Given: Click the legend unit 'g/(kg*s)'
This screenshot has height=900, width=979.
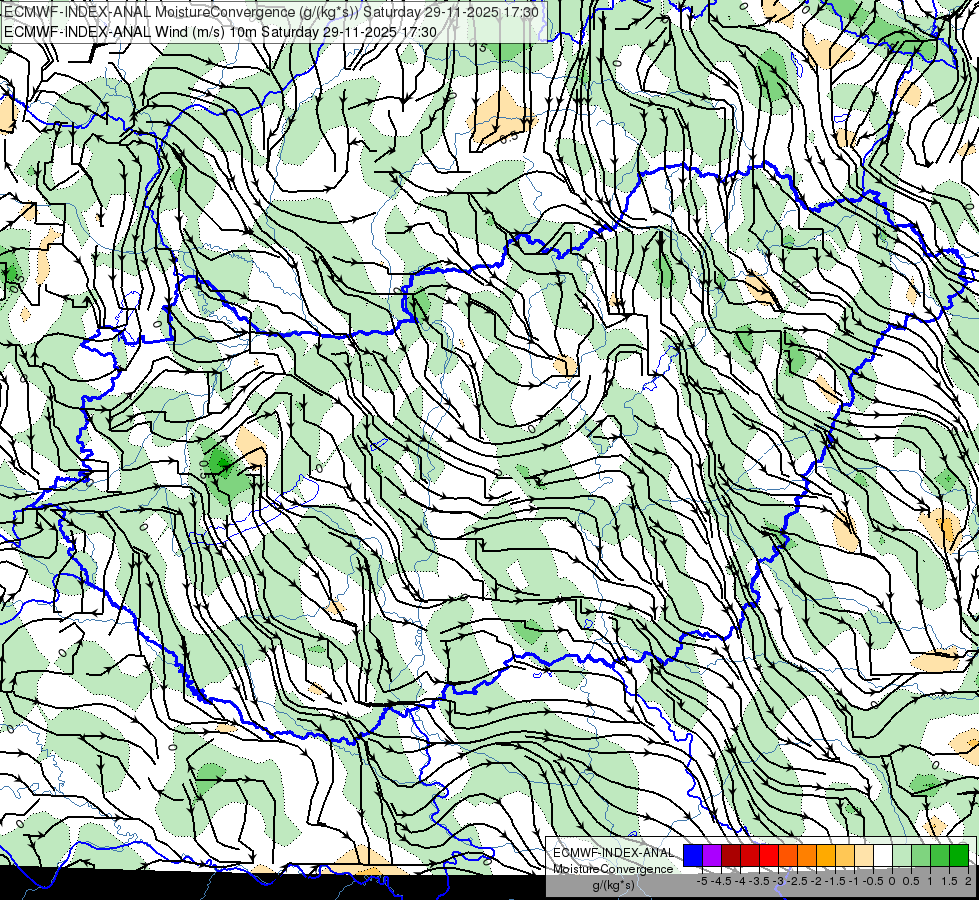Looking at the screenshot, I should [x=613, y=885].
